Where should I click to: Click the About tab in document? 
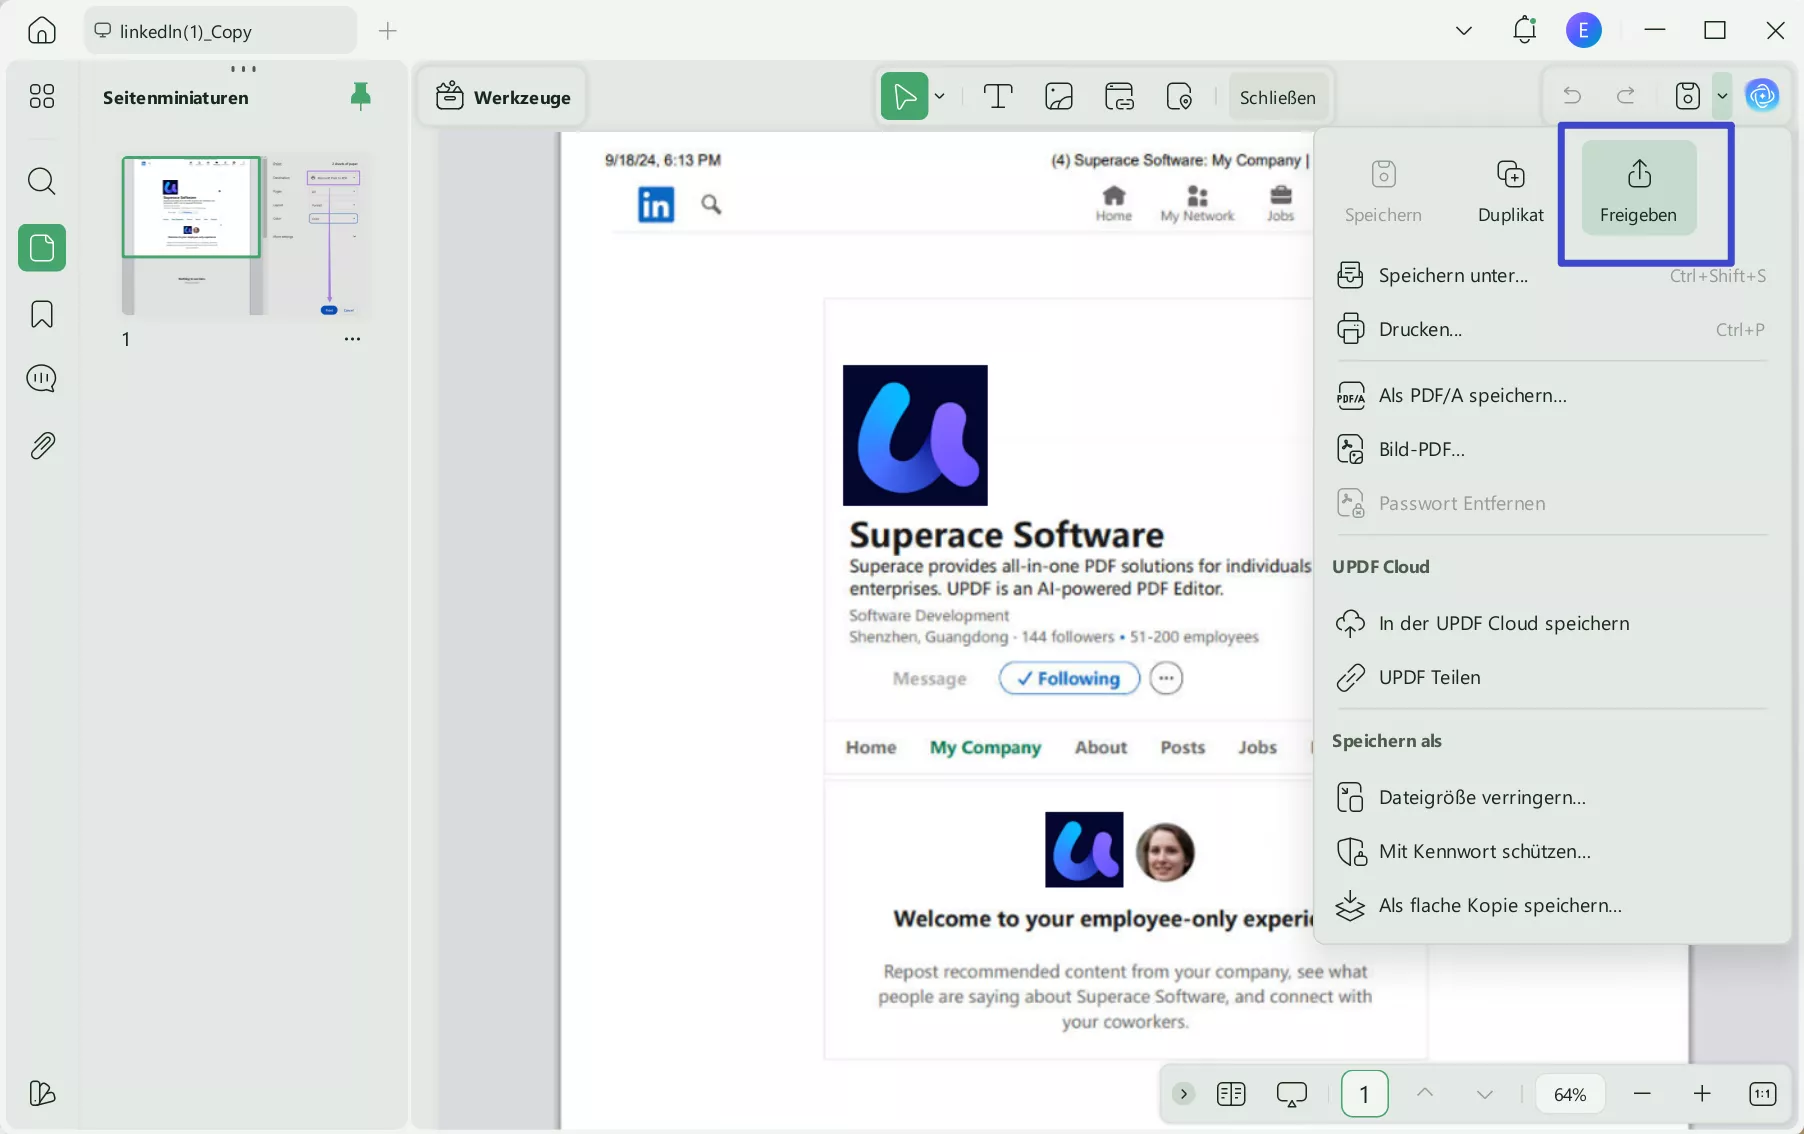1101,747
